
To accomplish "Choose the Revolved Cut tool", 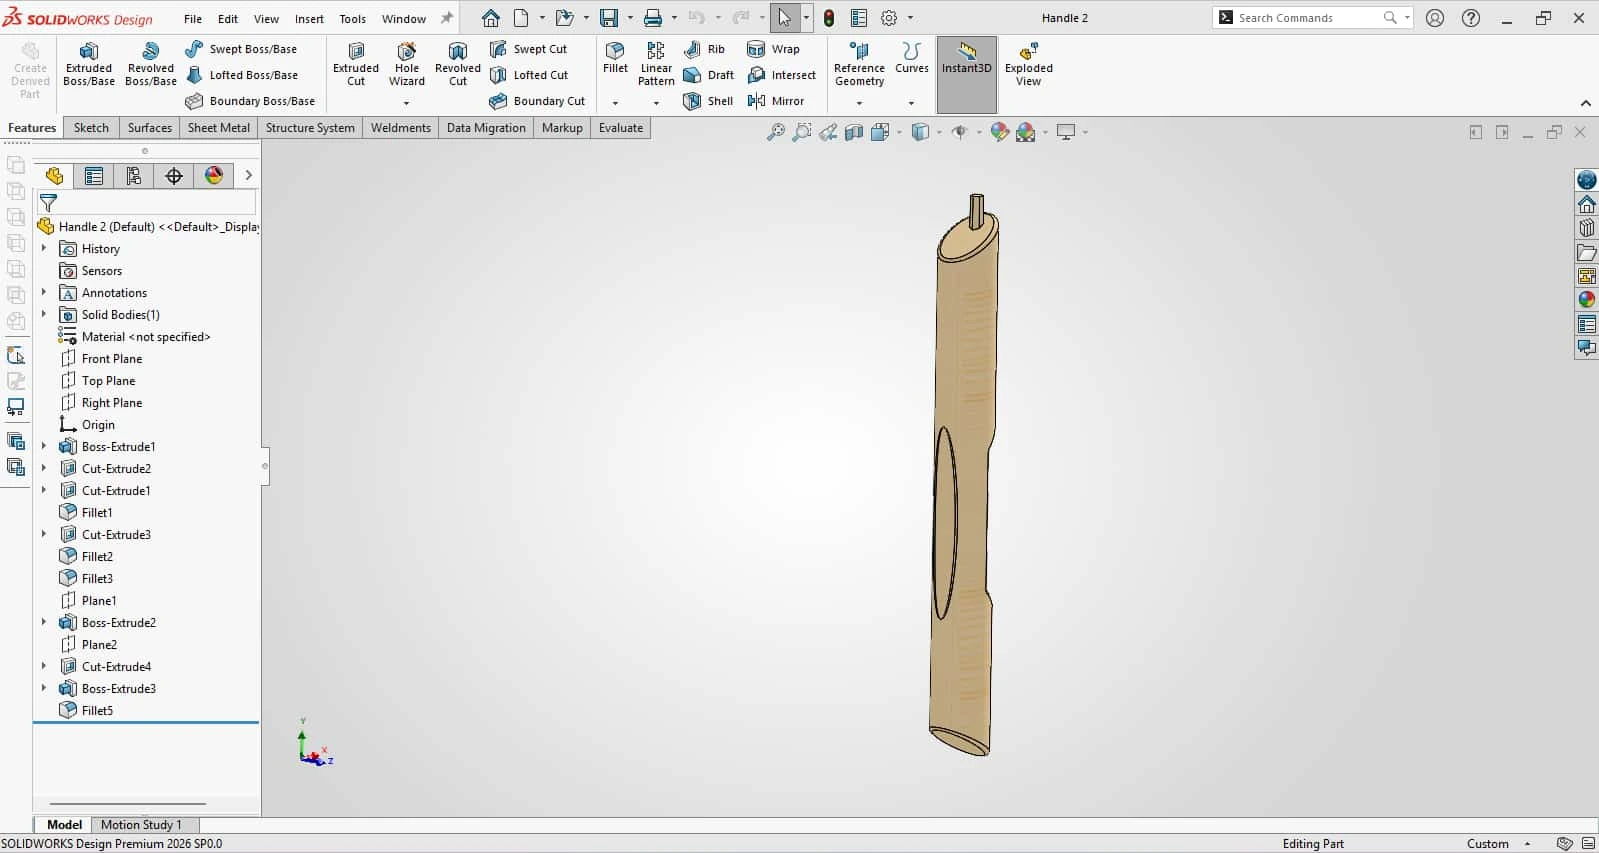I will pos(458,64).
